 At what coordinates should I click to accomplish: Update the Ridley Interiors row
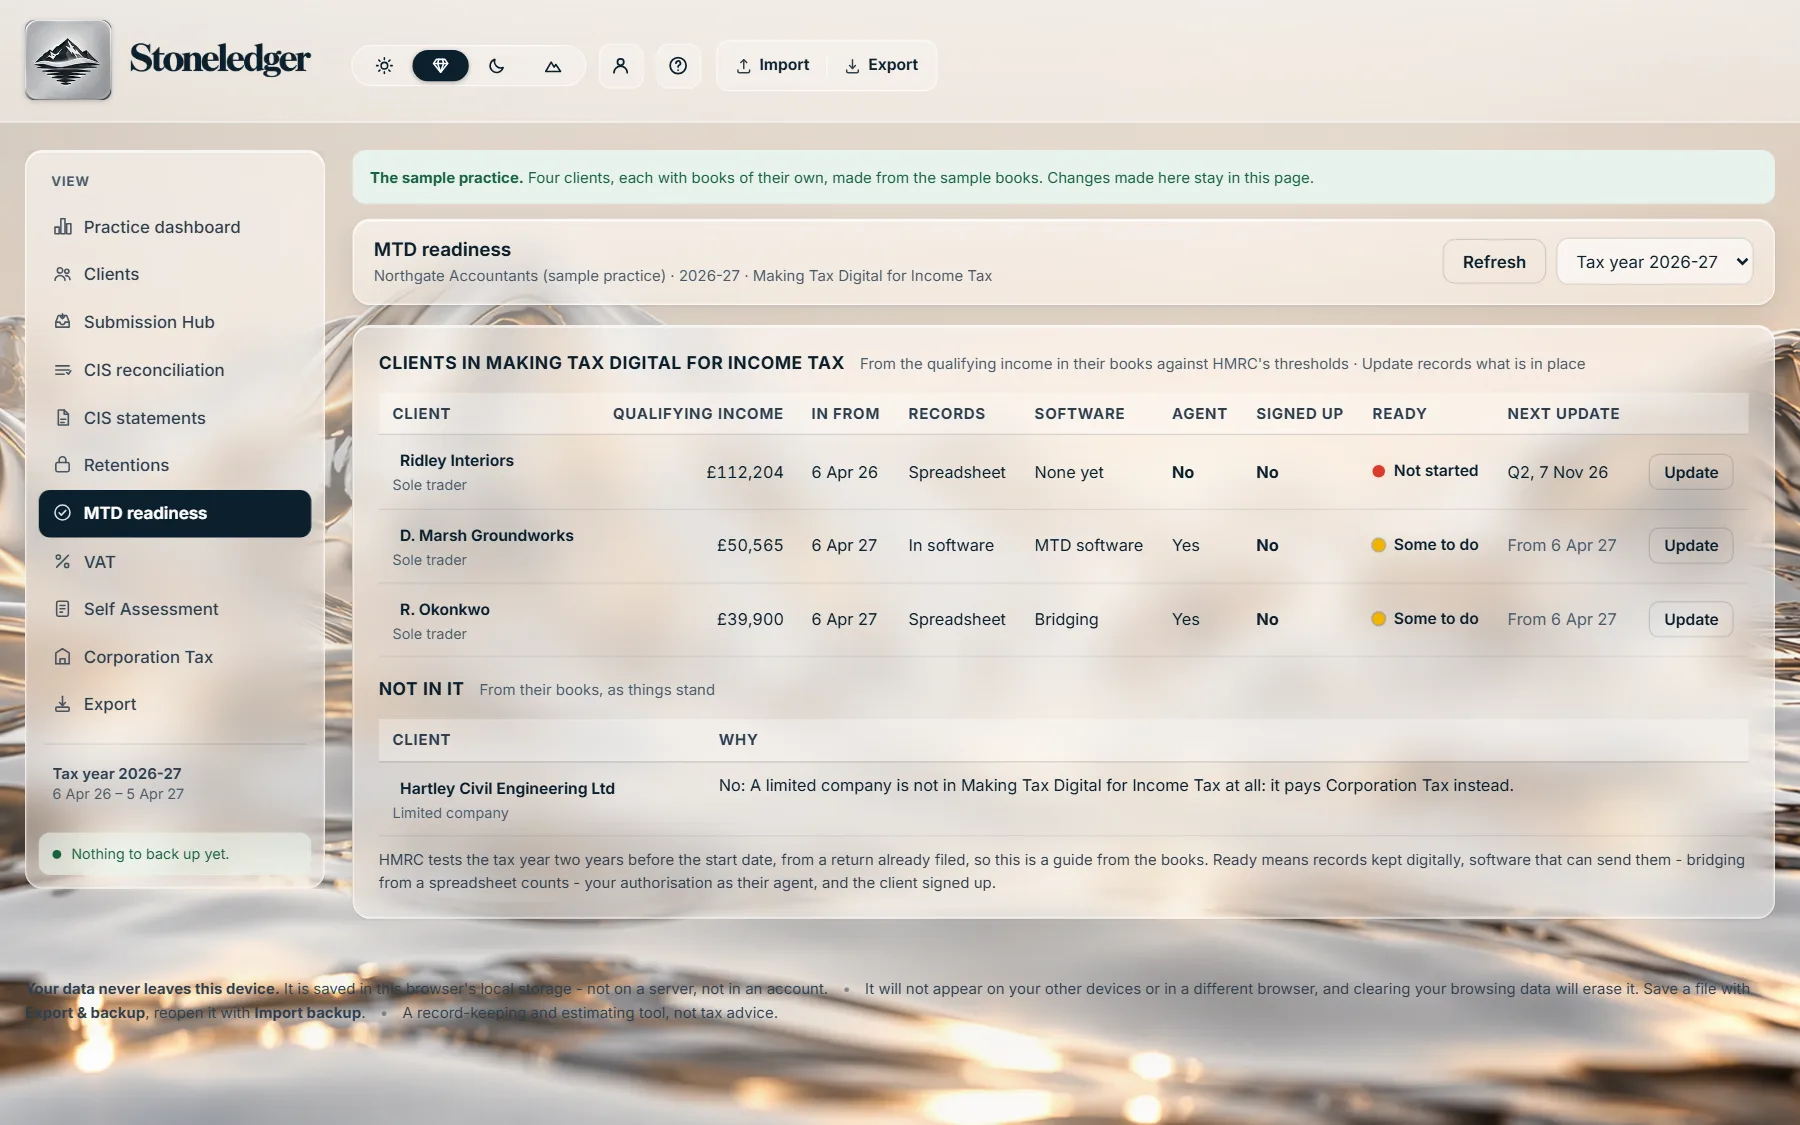(1691, 472)
